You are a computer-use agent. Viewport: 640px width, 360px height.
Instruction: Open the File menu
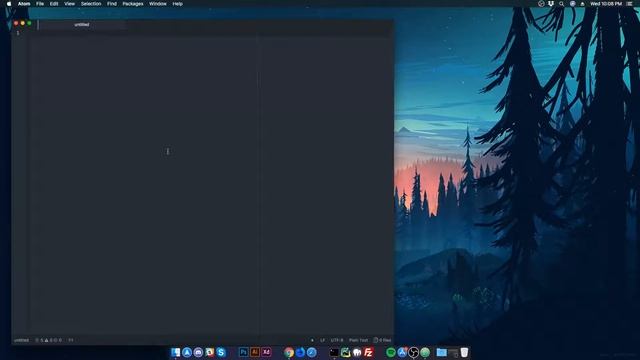40,4
